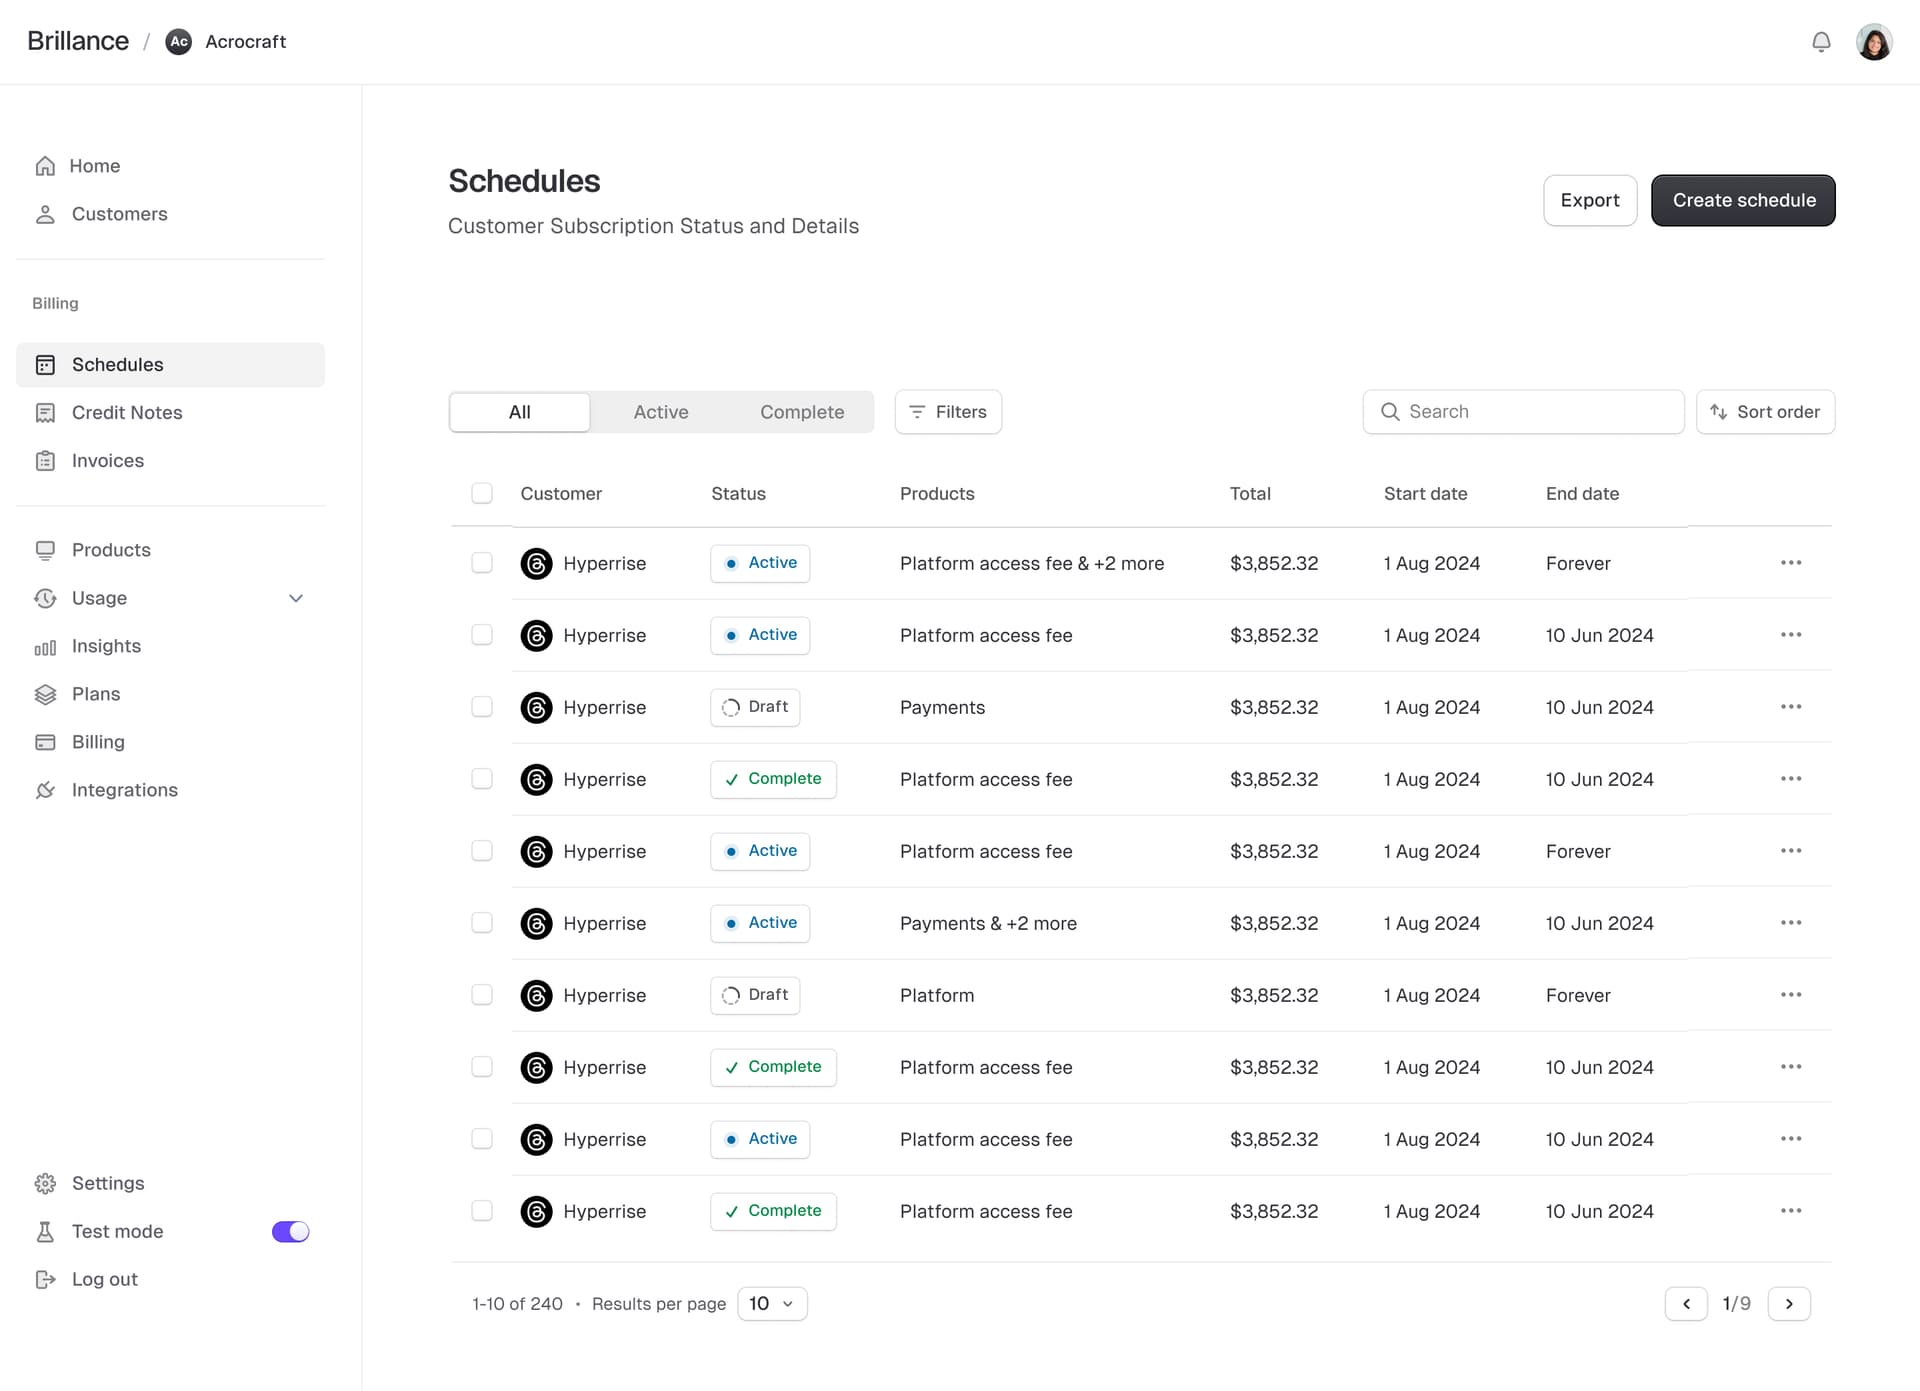Click the Sort order icon button

pos(1720,411)
